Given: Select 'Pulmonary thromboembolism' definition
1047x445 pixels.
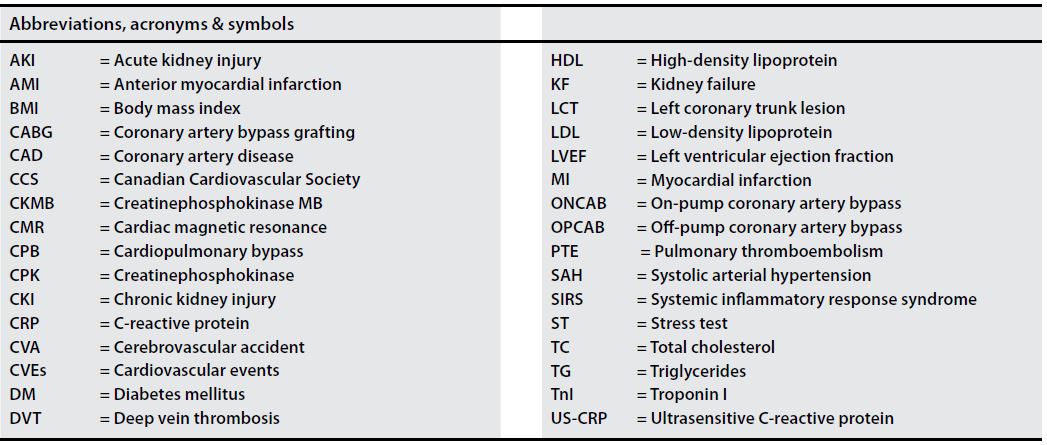Looking at the screenshot, I should tap(768, 251).
